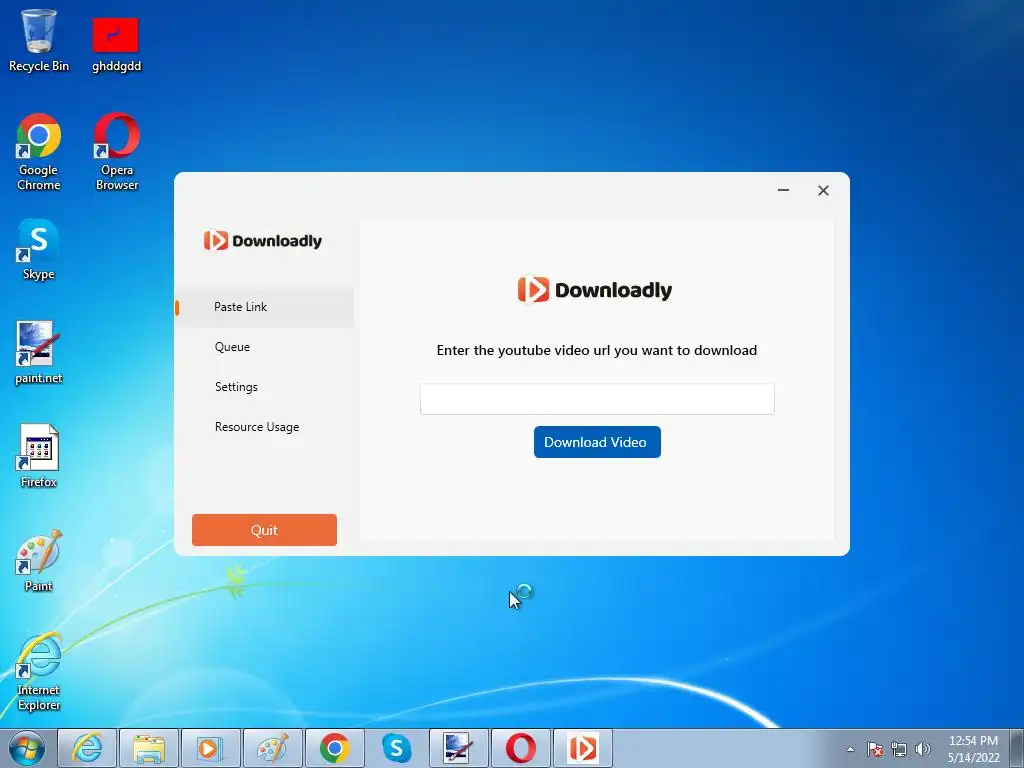Open the Skype desktop shortcut
This screenshot has height=768, width=1024.
pyautogui.click(x=39, y=249)
